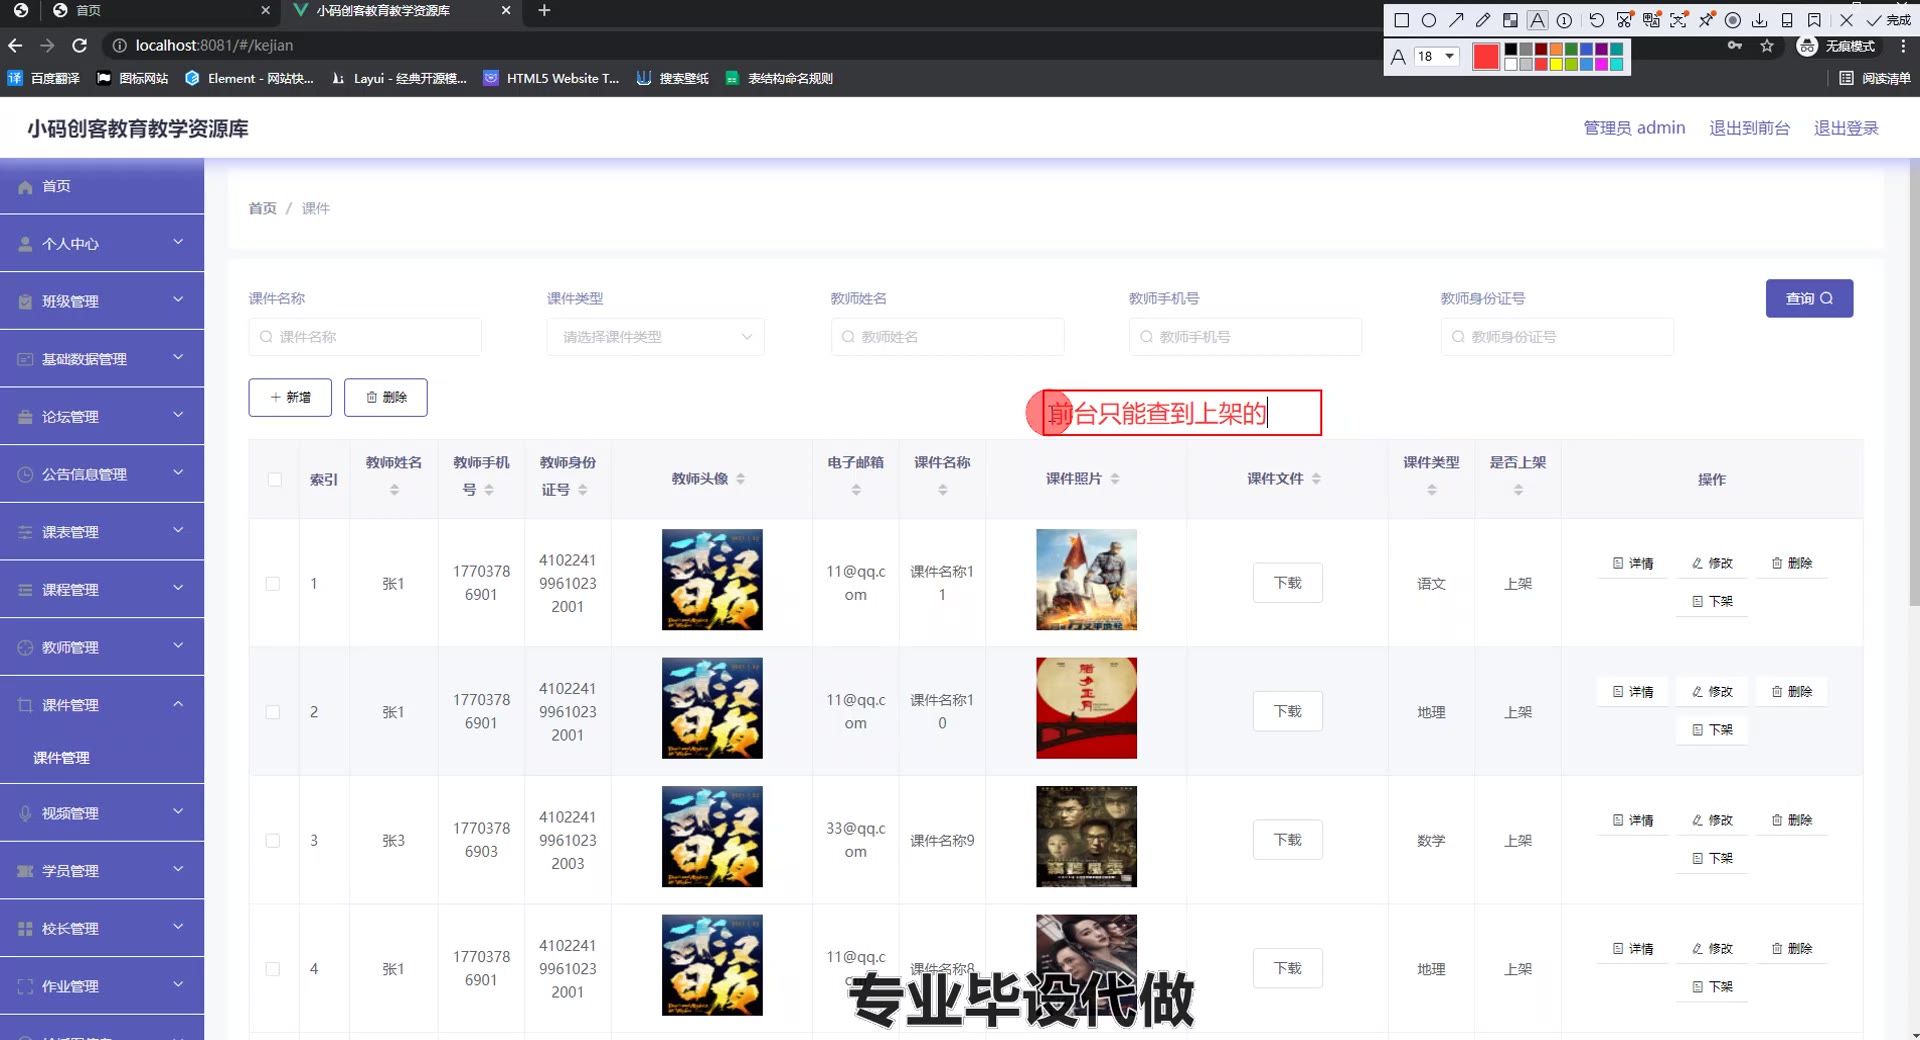Pick the yellow color swatch
This screenshot has height=1040, width=1920.
point(1556,64)
